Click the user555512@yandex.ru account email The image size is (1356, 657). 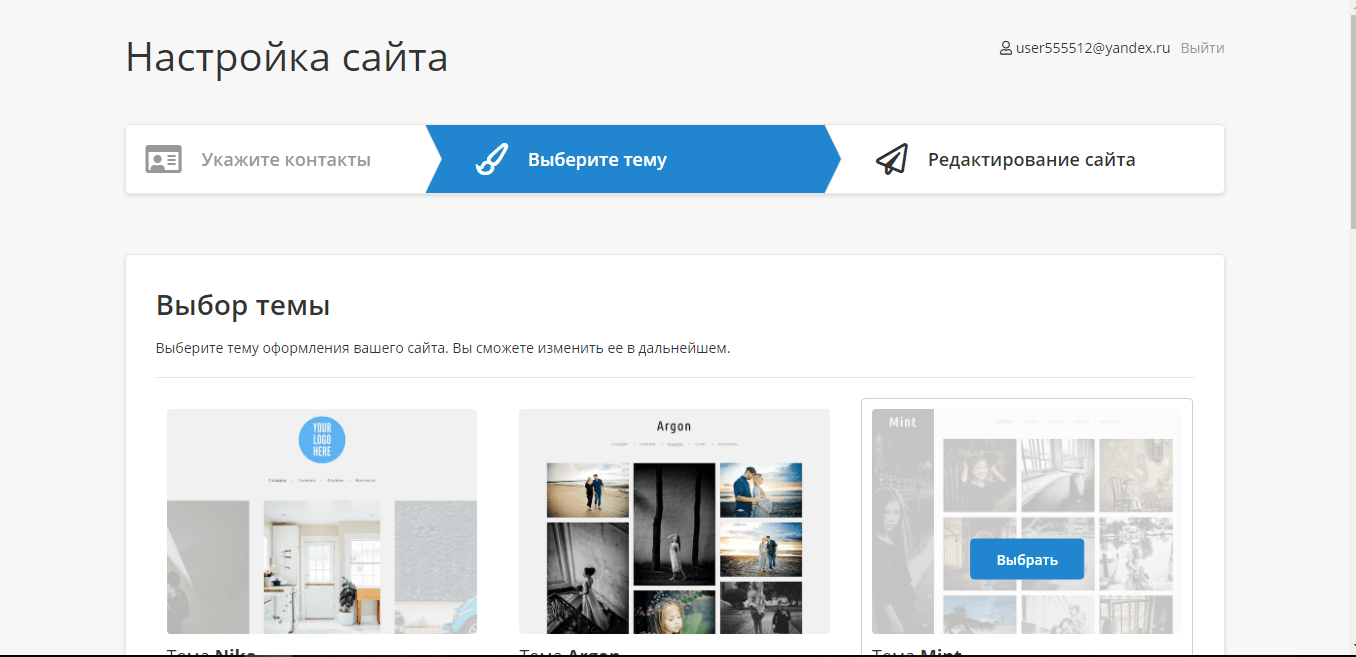coord(1092,48)
